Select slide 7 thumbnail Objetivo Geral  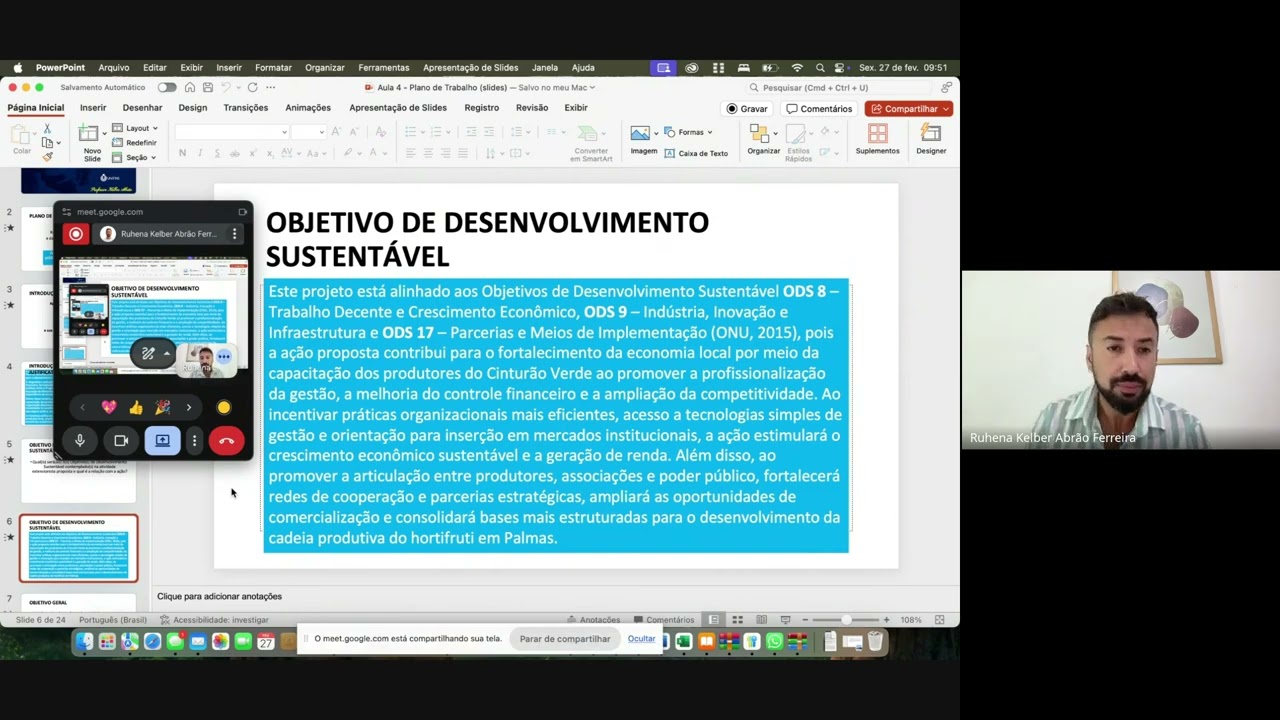(x=79, y=603)
